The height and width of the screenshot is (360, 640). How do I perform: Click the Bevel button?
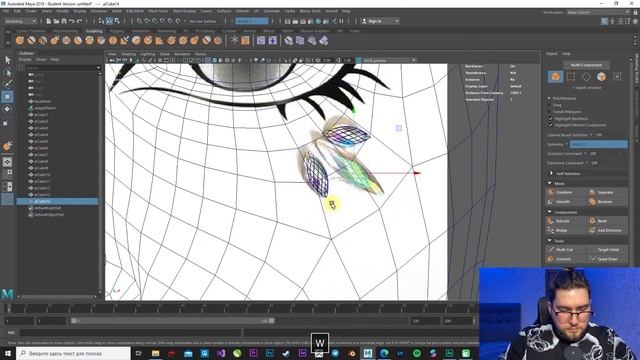[x=608, y=221]
